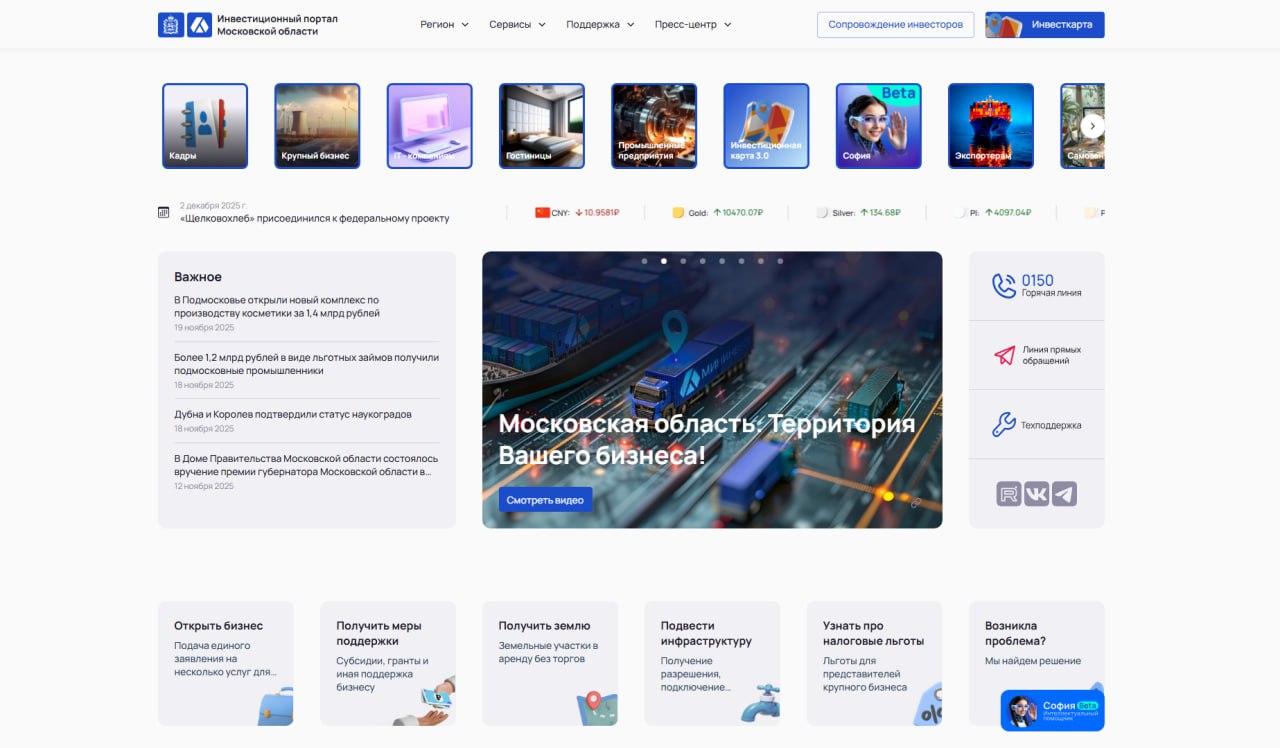Open the Гостиницы story thumbnail
Viewport: 1280px width, 748px height.
(541, 126)
